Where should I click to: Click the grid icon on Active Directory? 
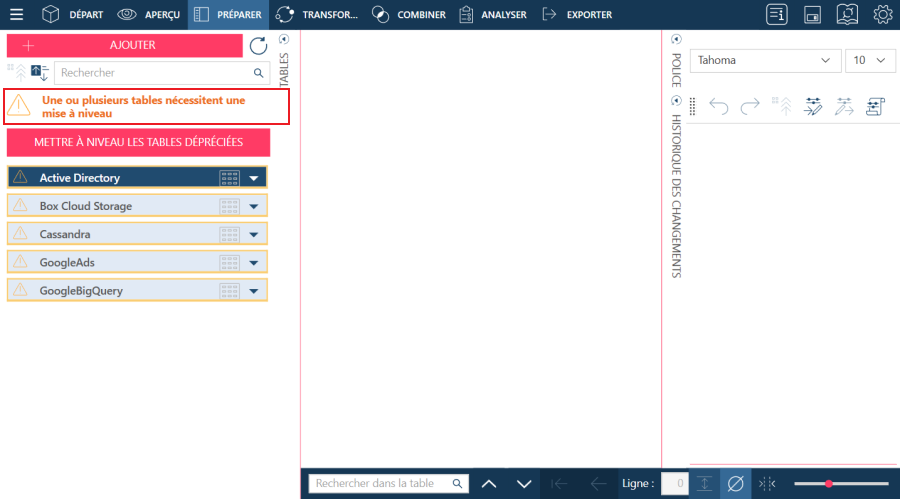point(230,178)
